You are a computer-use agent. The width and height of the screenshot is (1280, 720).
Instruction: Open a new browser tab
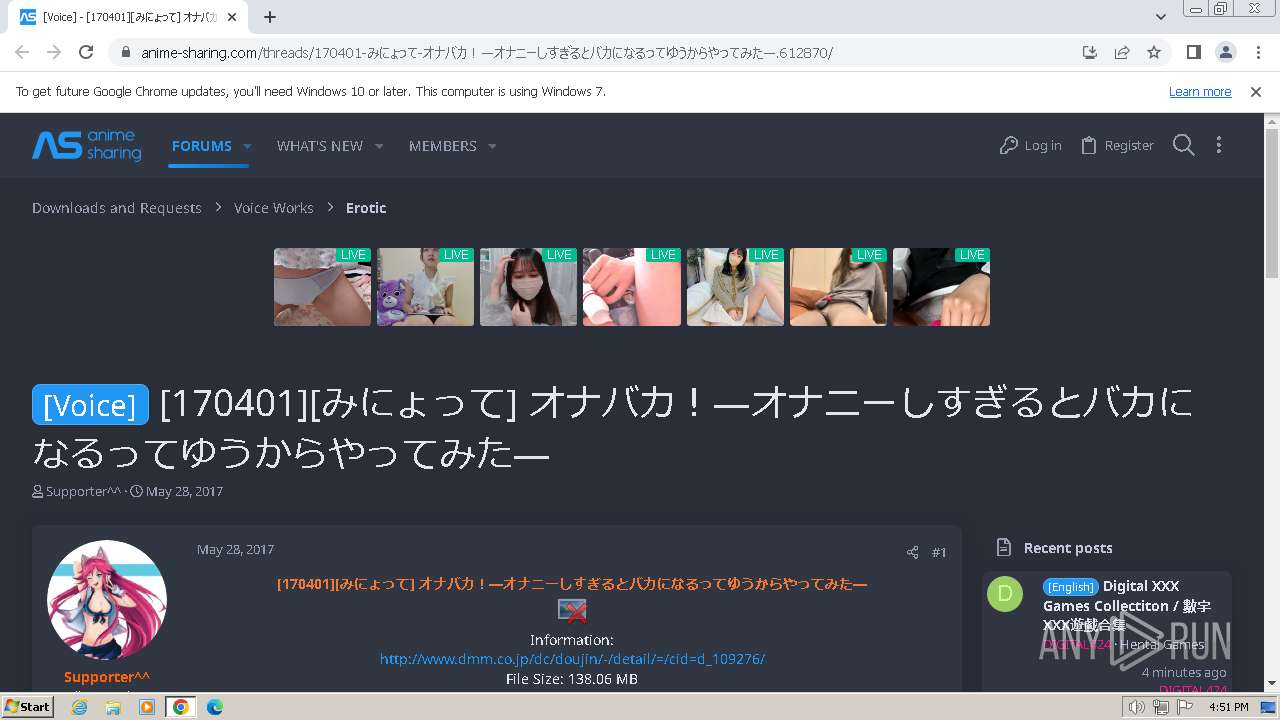(x=270, y=17)
